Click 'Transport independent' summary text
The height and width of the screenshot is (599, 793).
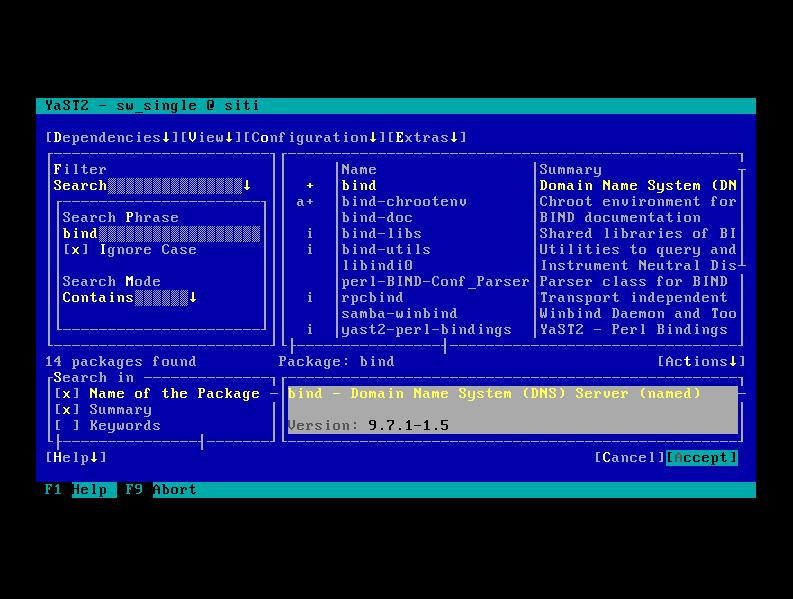click(x=633, y=297)
